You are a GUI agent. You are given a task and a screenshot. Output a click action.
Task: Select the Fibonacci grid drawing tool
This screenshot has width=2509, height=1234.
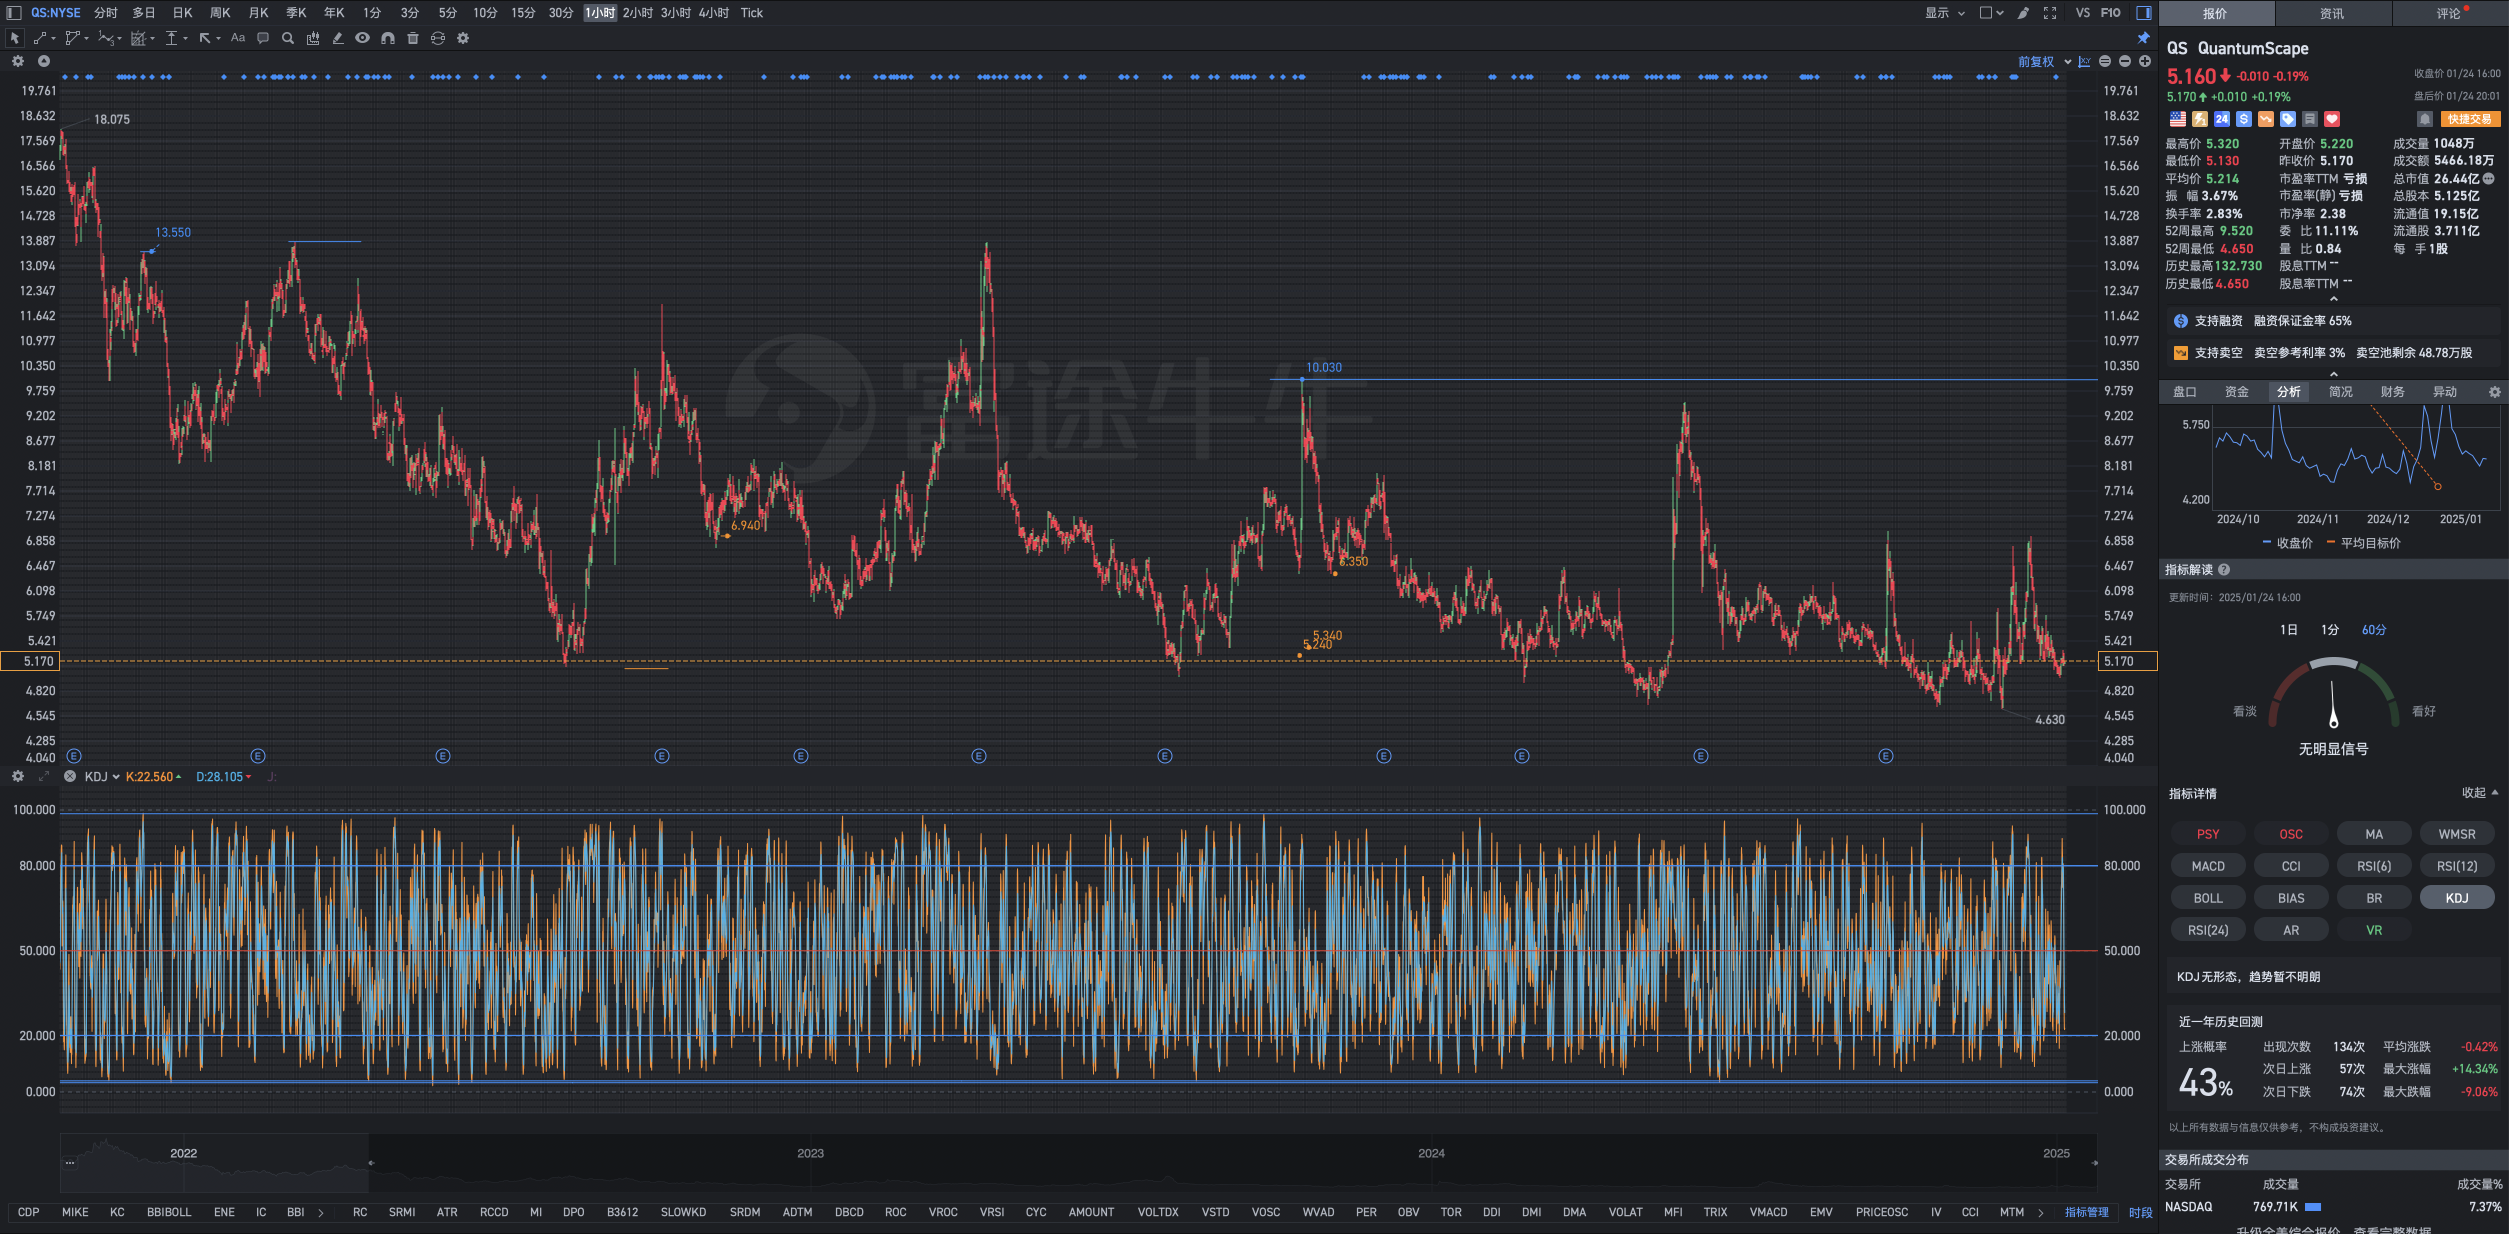click(139, 38)
